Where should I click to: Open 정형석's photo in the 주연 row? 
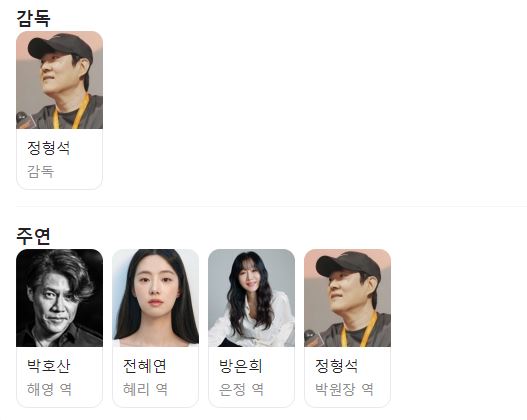pos(348,298)
